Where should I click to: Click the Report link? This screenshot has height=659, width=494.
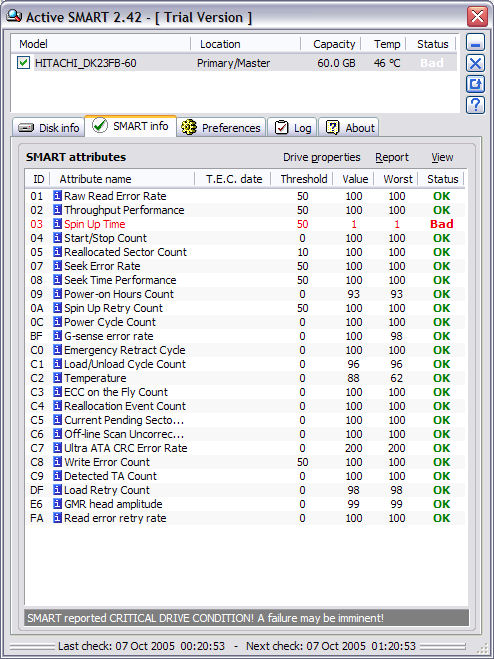point(392,157)
